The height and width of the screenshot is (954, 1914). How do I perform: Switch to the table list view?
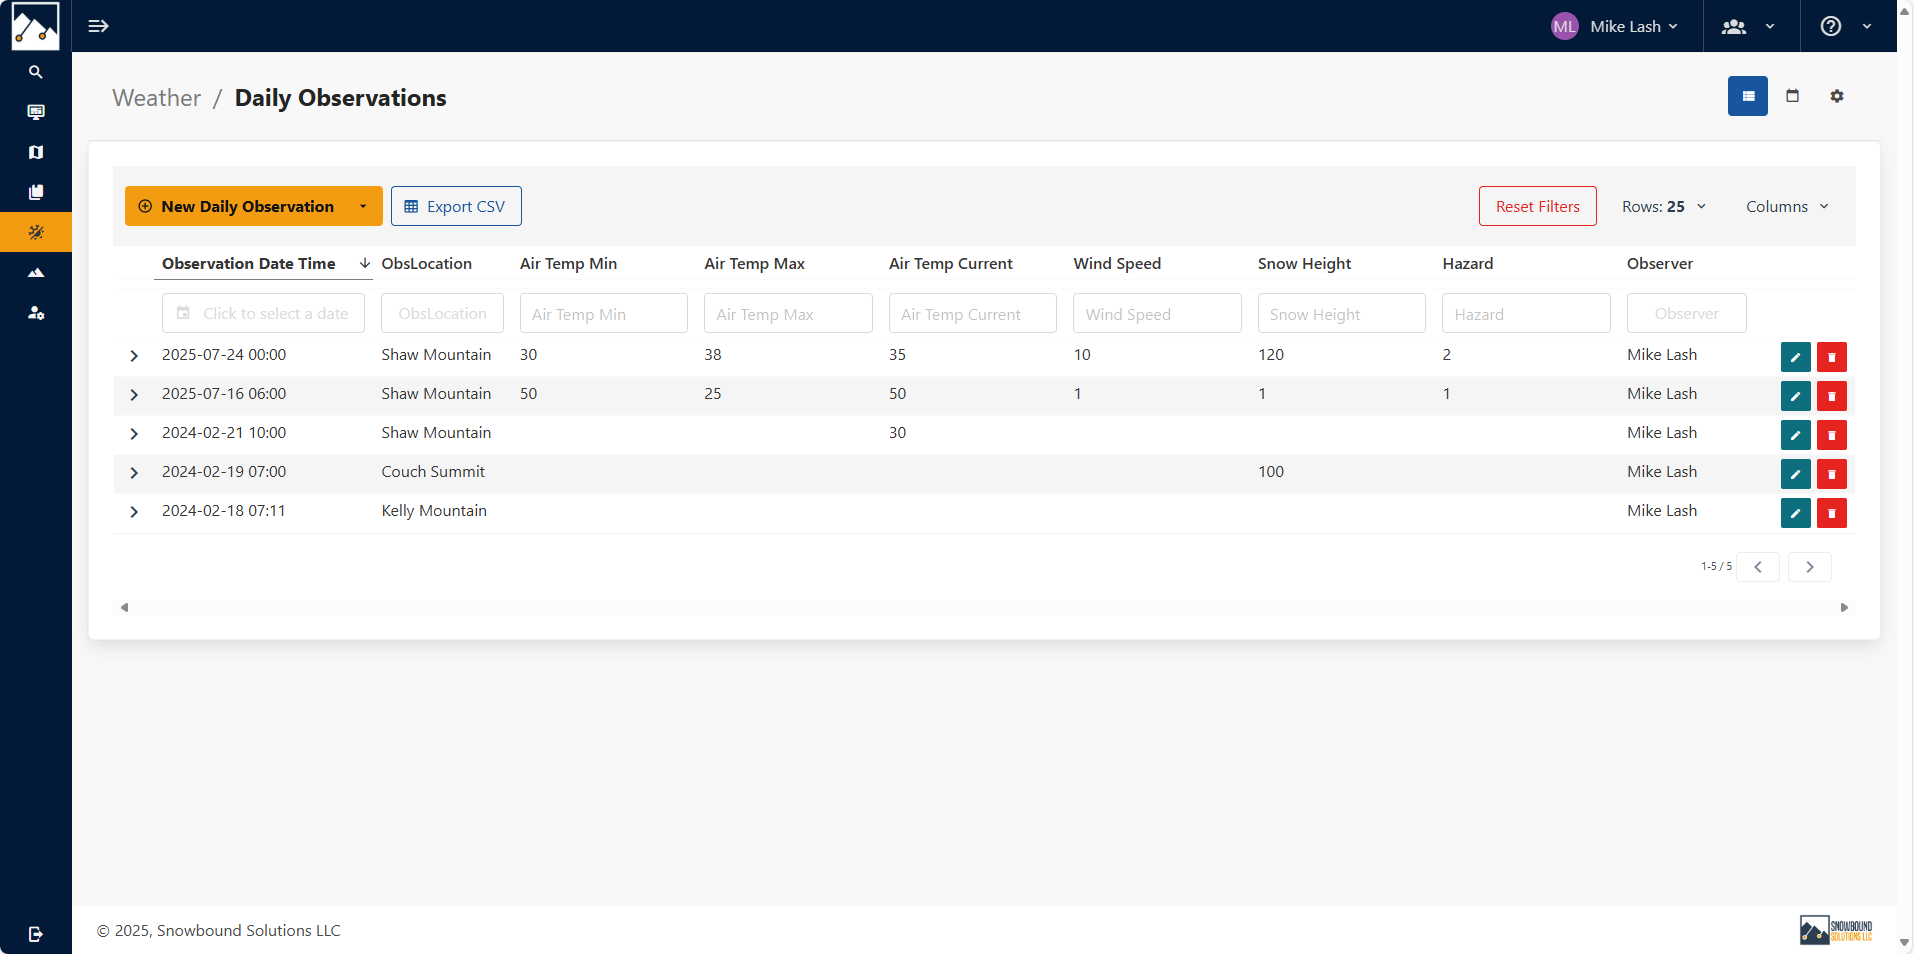pyautogui.click(x=1748, y=96)
